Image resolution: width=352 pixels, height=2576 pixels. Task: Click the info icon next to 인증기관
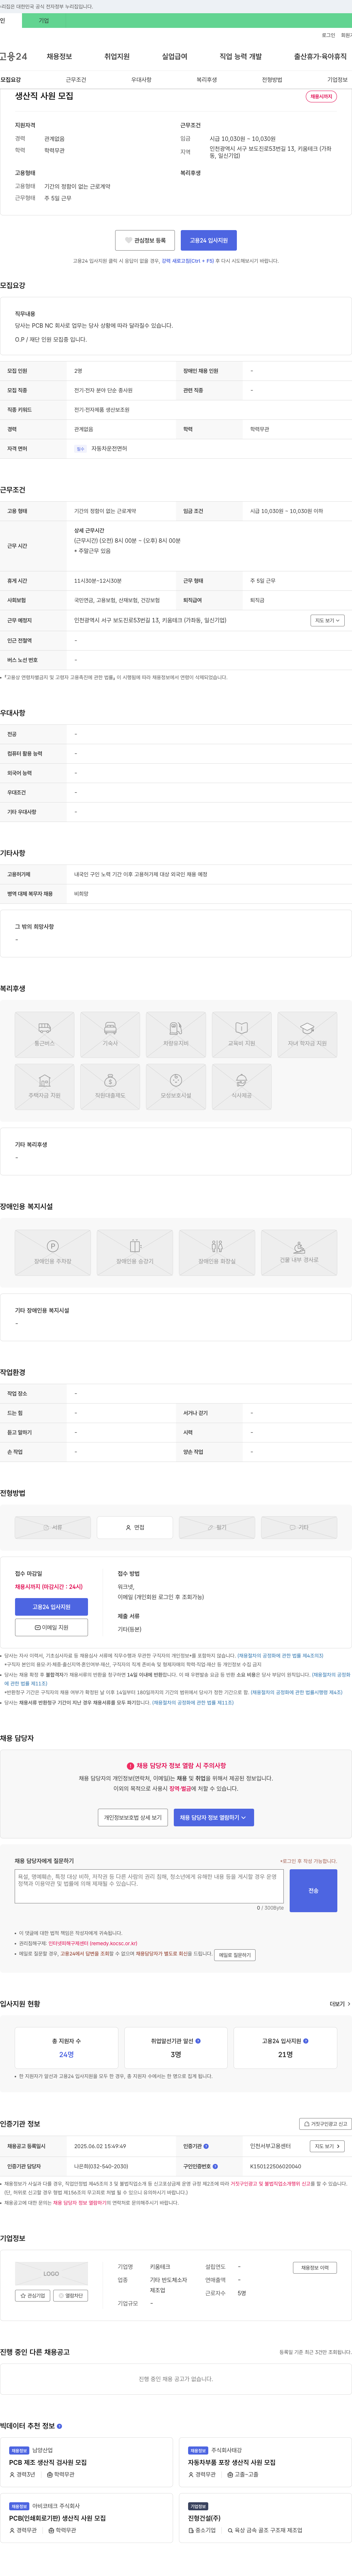206,2146
